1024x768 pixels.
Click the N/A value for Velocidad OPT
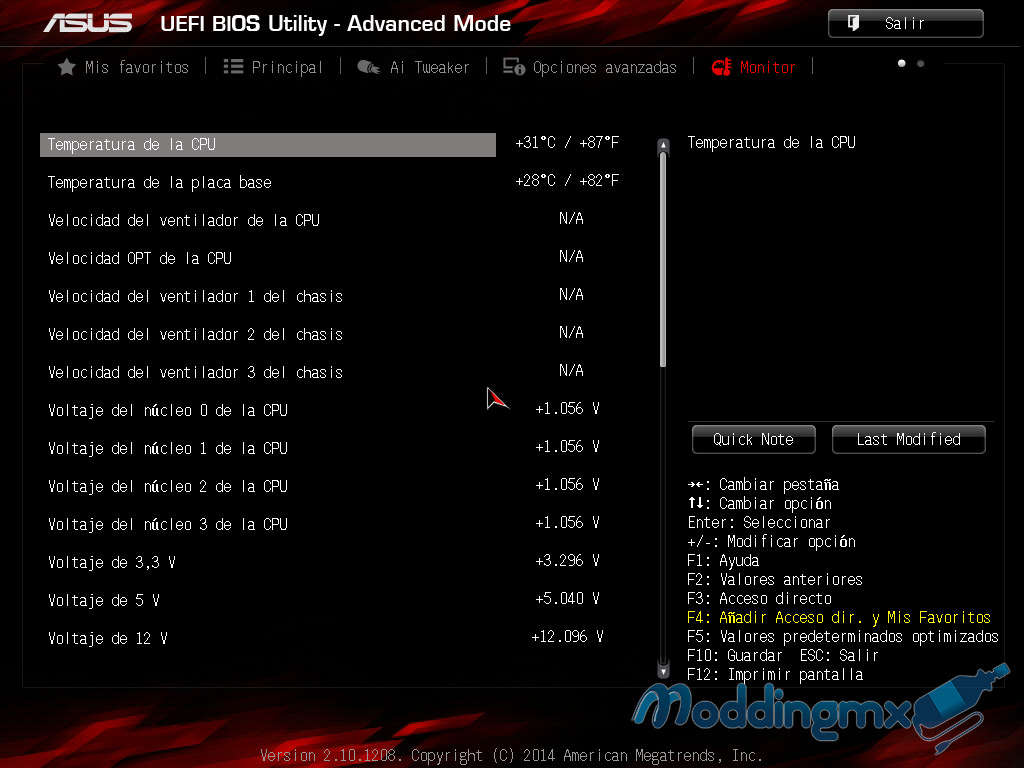pos(571,256)
